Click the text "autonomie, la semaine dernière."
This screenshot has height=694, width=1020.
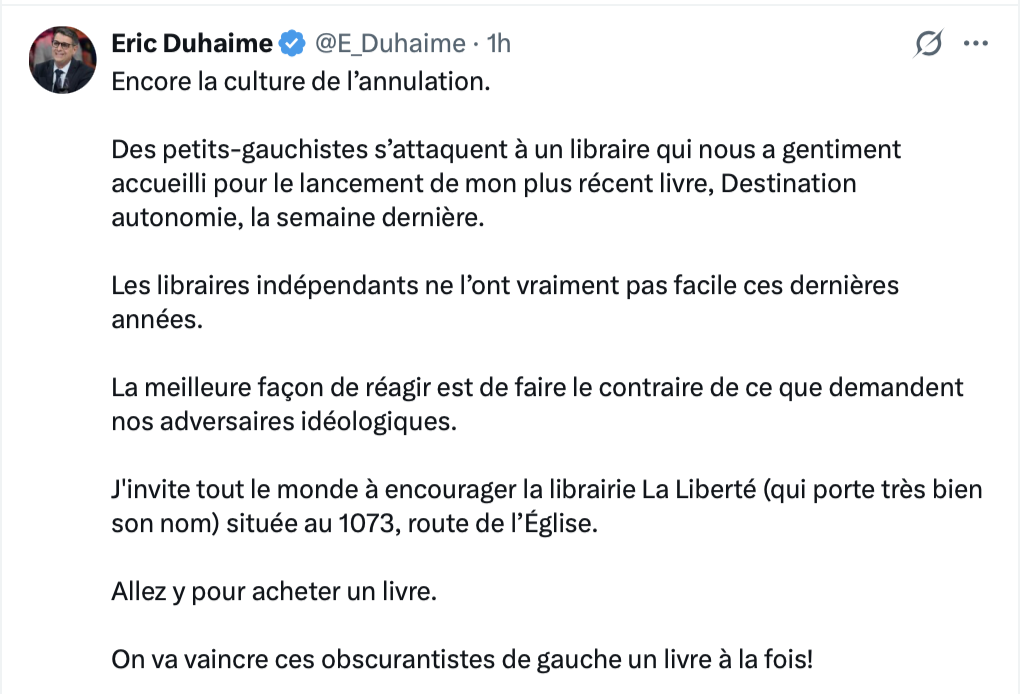point(297,217)
